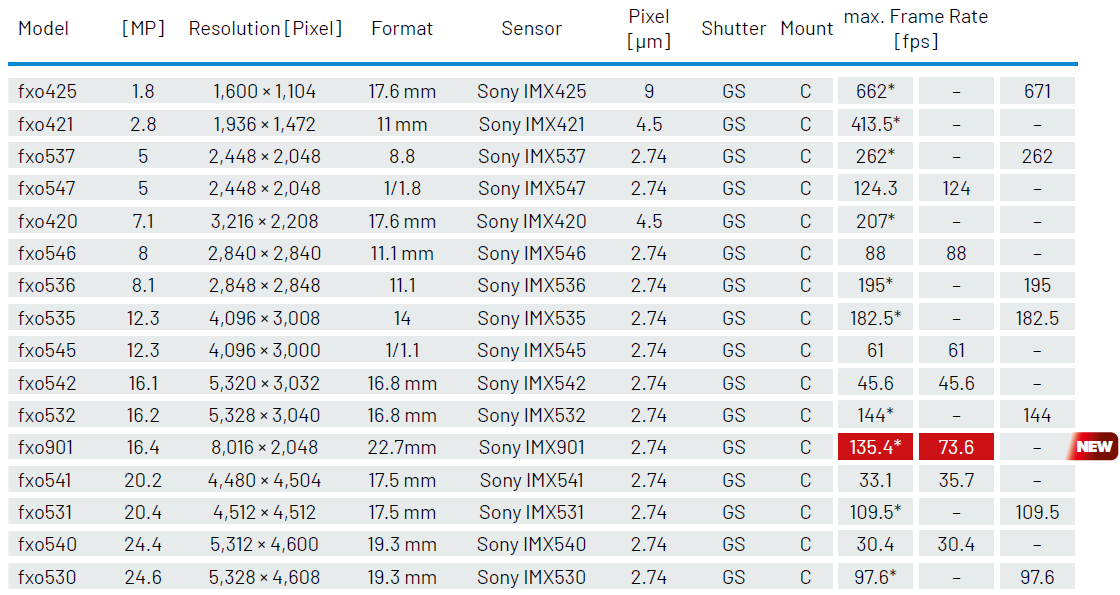This screenshot has height=595, width=1120.
Task: Click the Sony IMX421 sensor cell
Action: 531,124
